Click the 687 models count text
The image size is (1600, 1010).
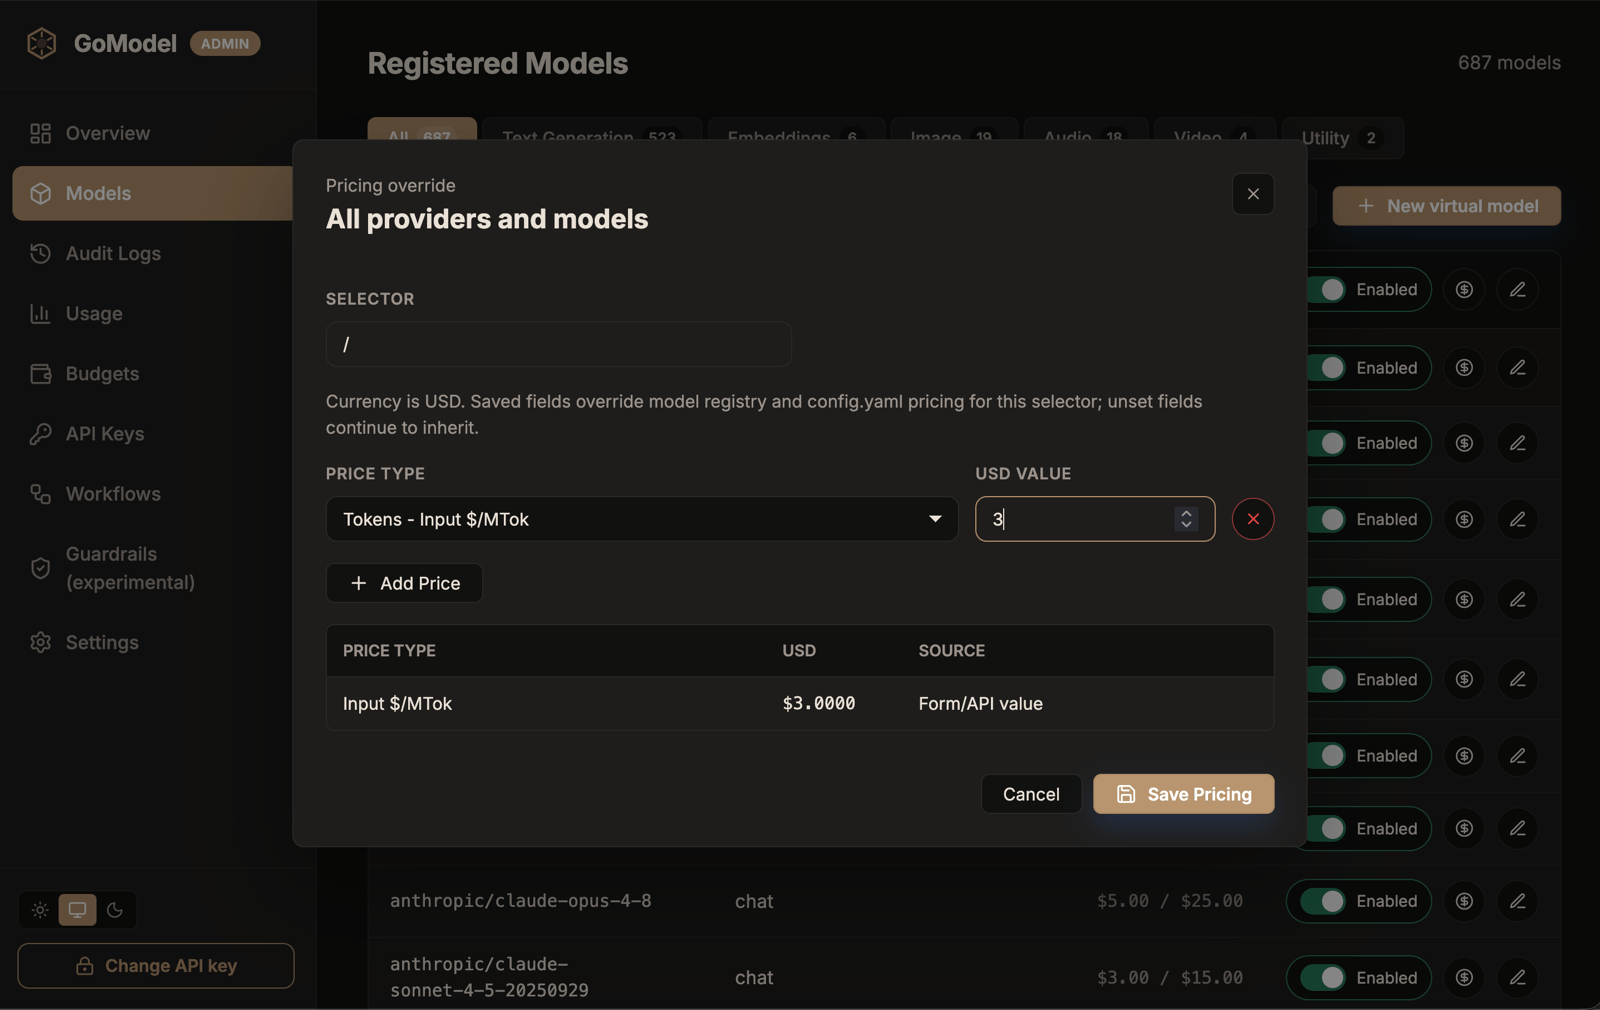point(1509,63)
